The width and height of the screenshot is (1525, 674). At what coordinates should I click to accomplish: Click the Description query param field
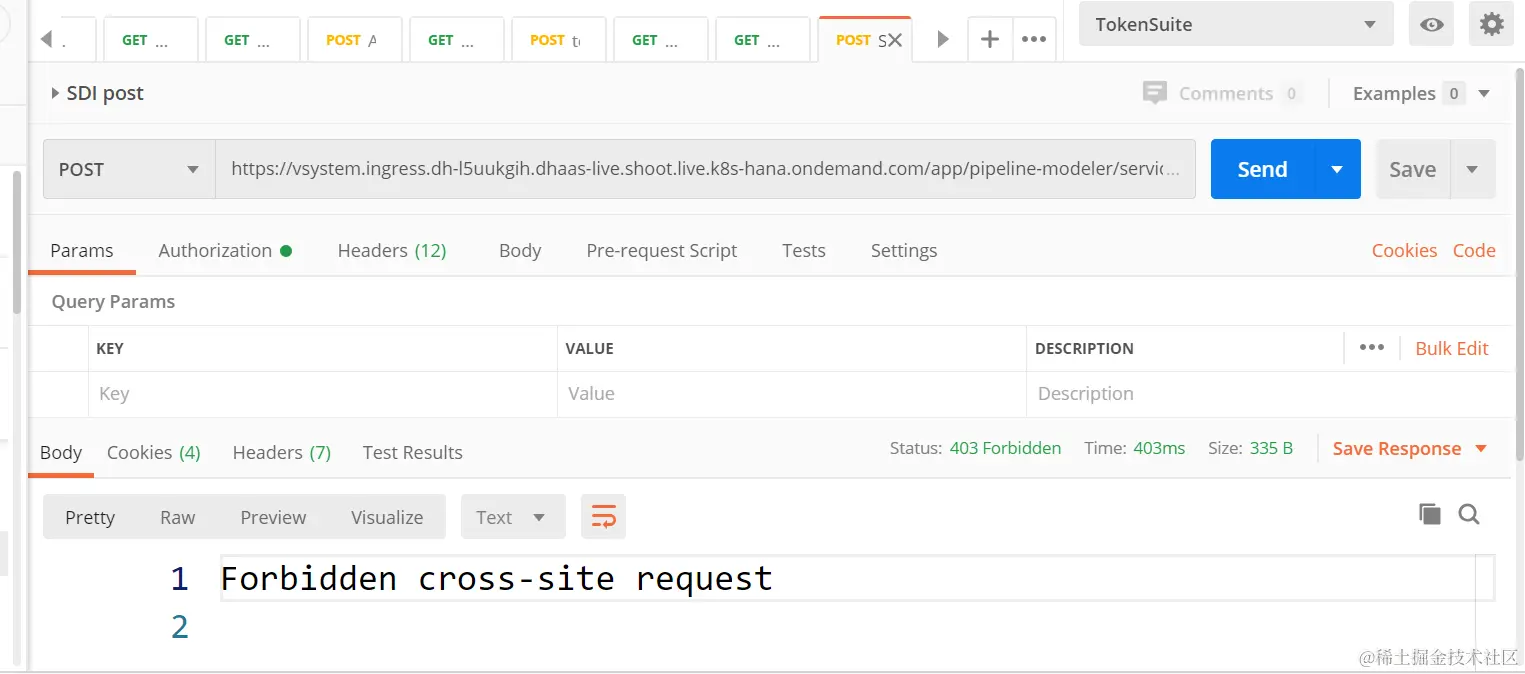tap(1268, 394)
